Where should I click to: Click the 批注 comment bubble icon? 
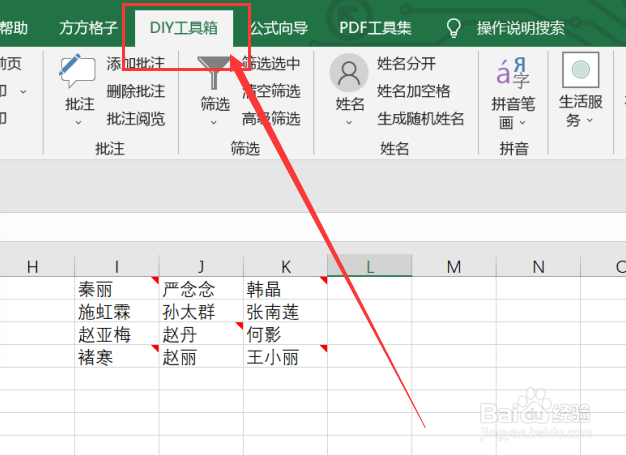77,71
